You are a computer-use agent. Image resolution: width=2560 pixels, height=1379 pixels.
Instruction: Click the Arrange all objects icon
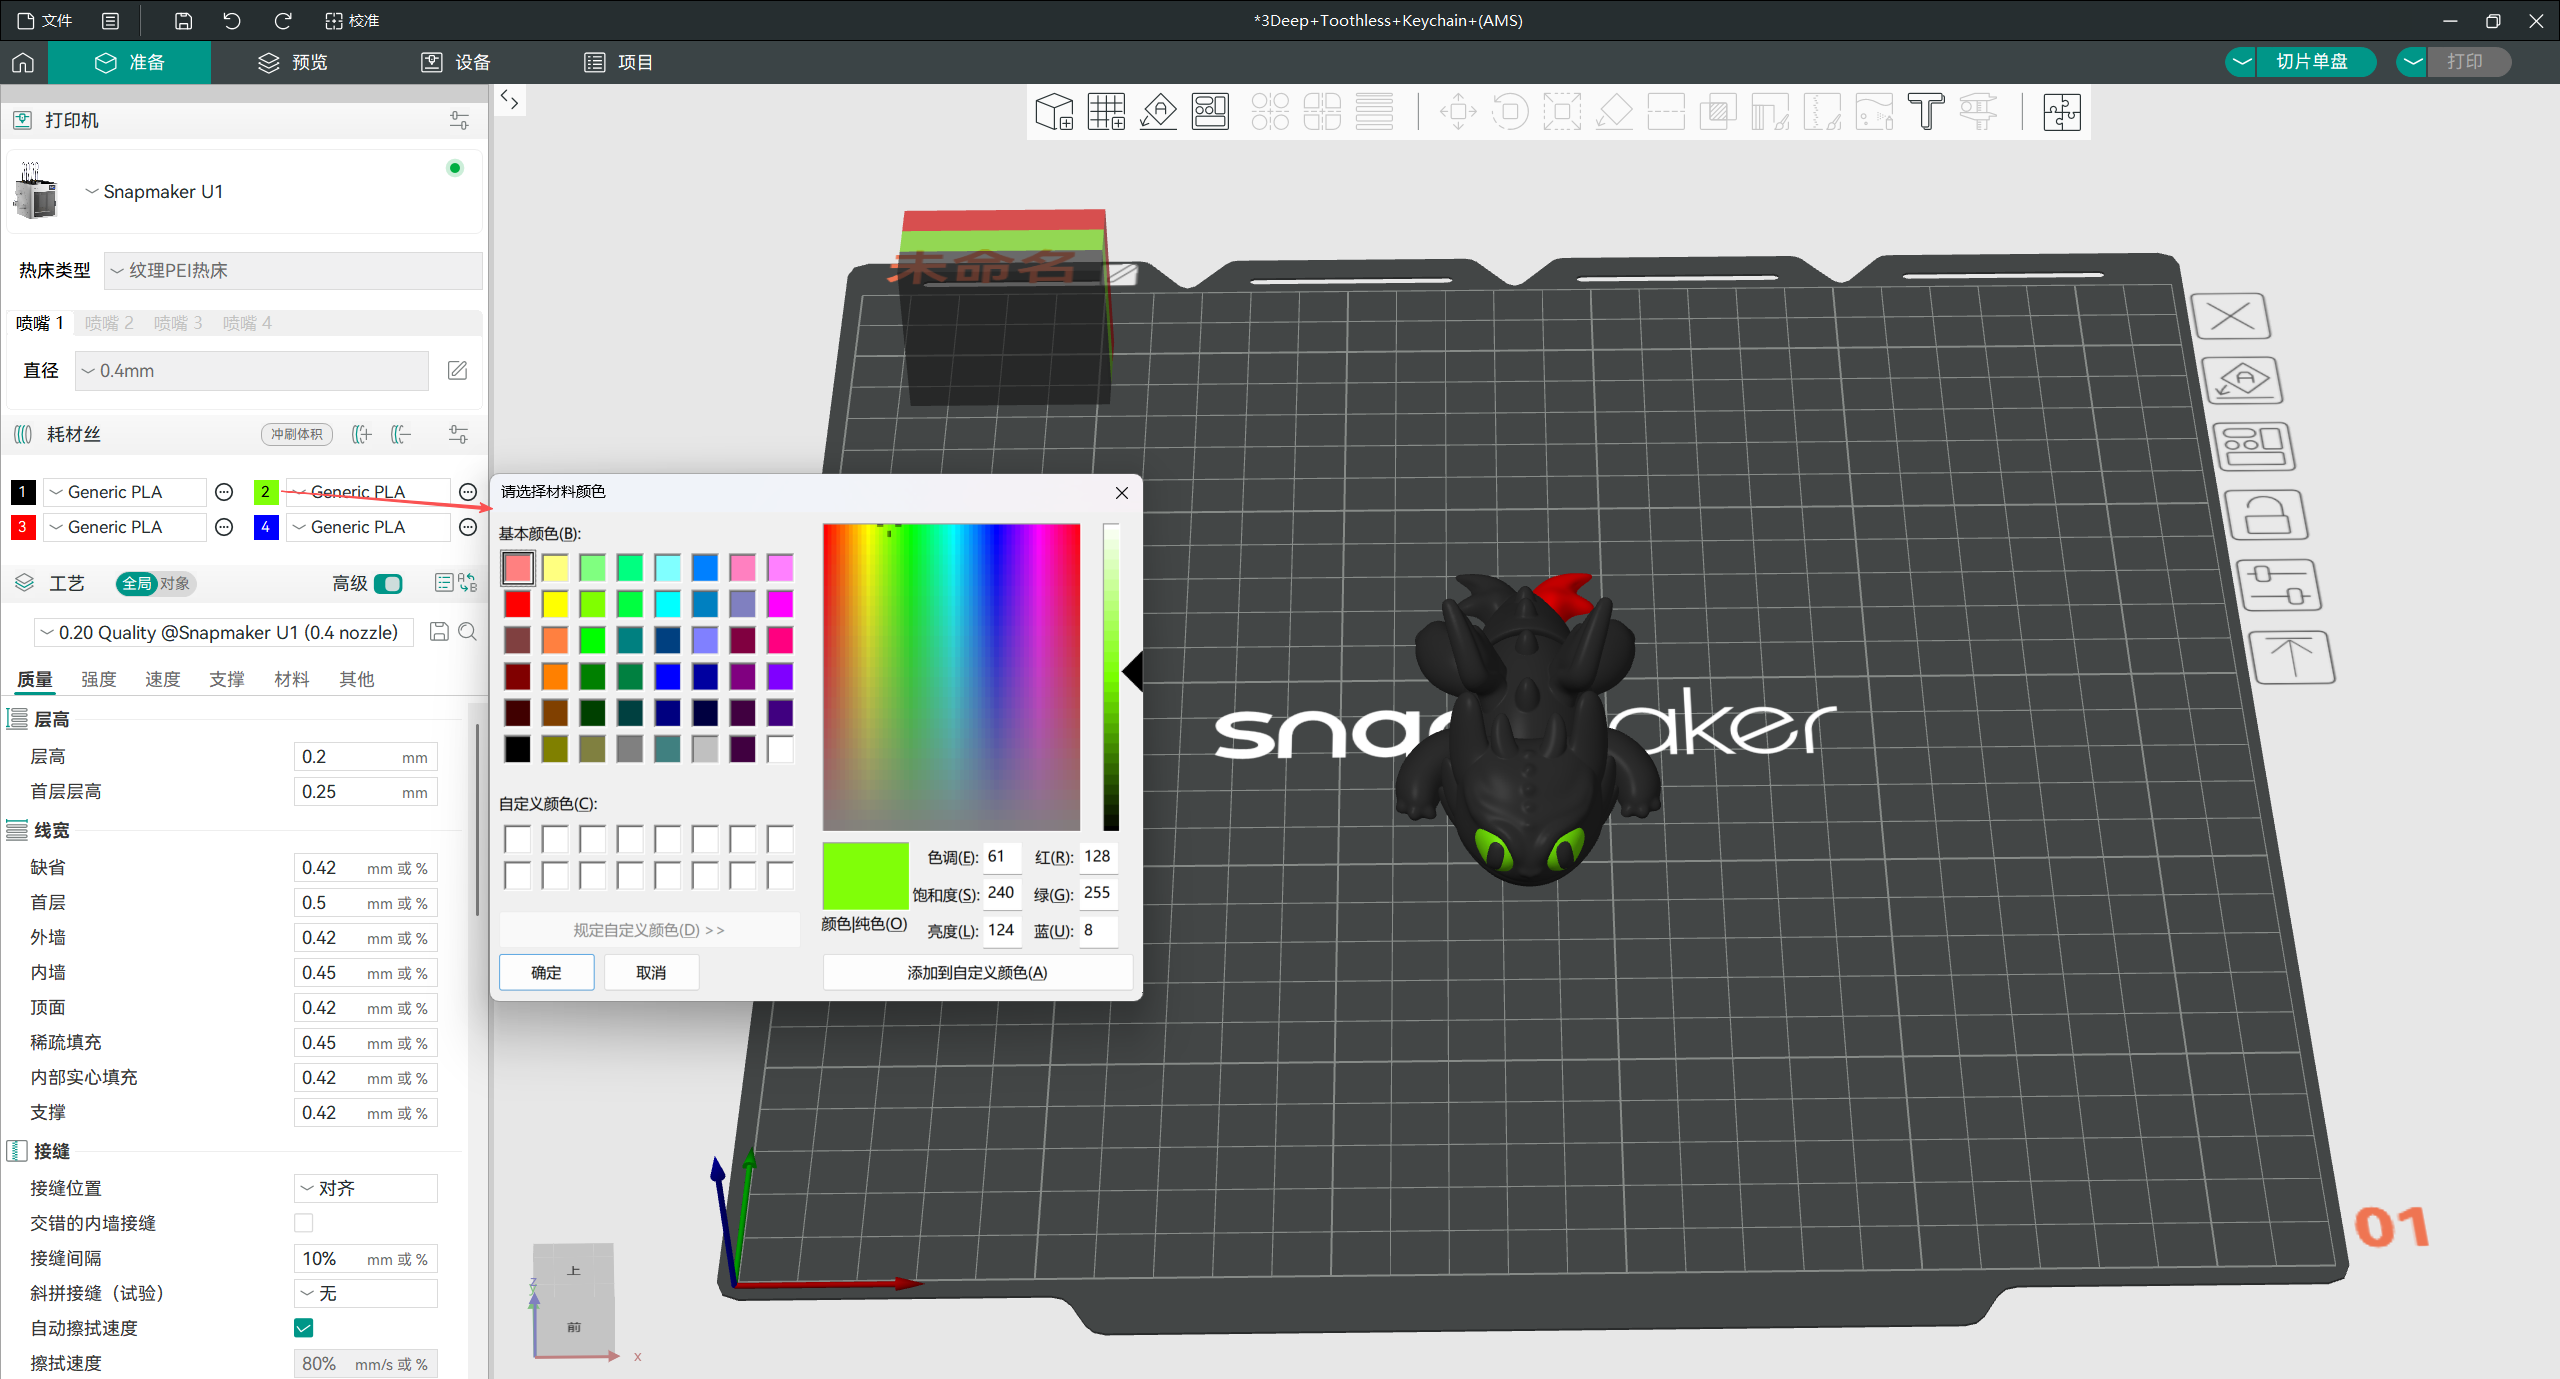click(x=1210, y=112)
